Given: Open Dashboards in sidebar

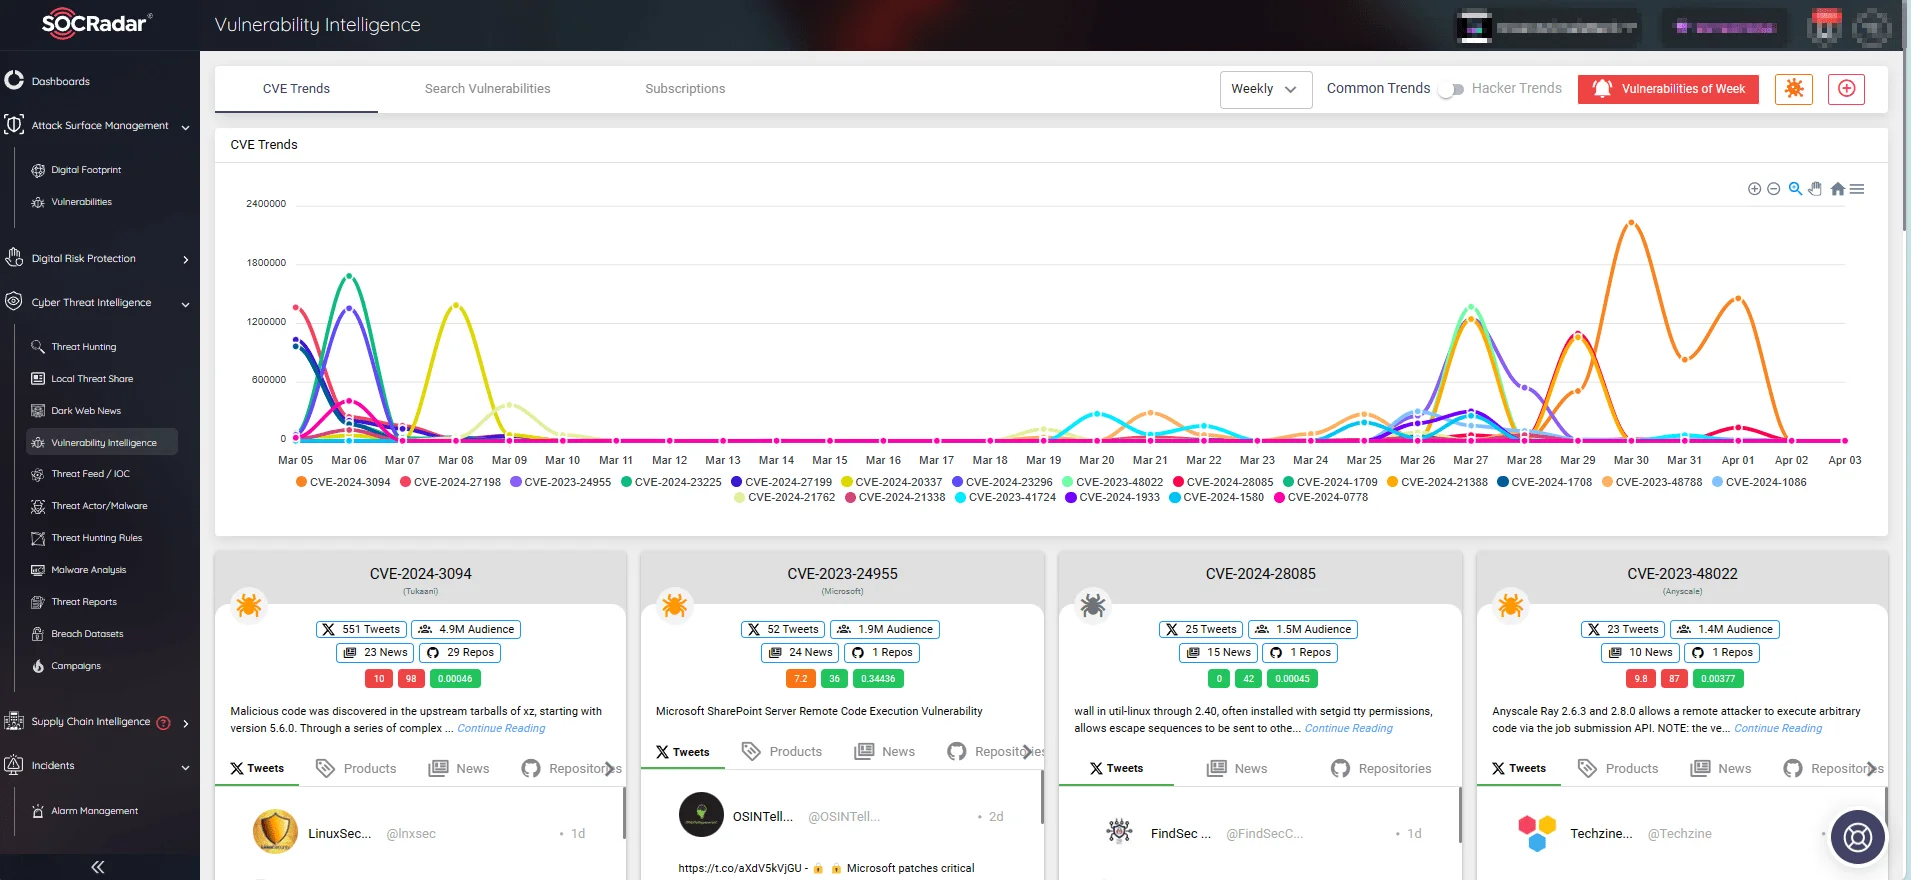Looking at the screenshot, I should [60, 81].
